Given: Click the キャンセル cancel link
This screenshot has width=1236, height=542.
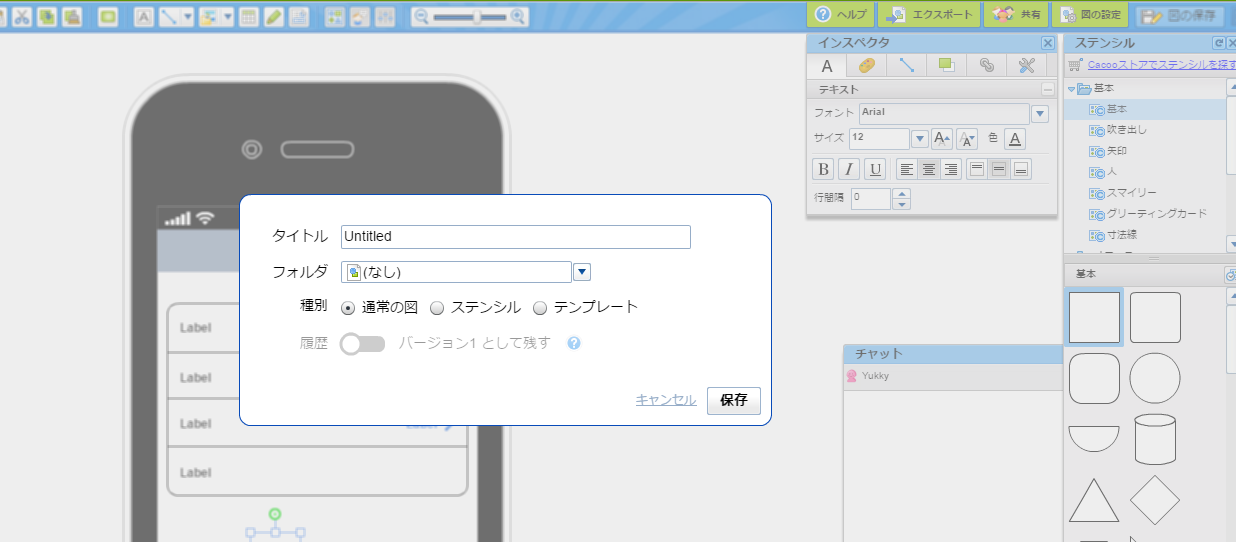Looking at the screenshot, I should coord(666,400).
